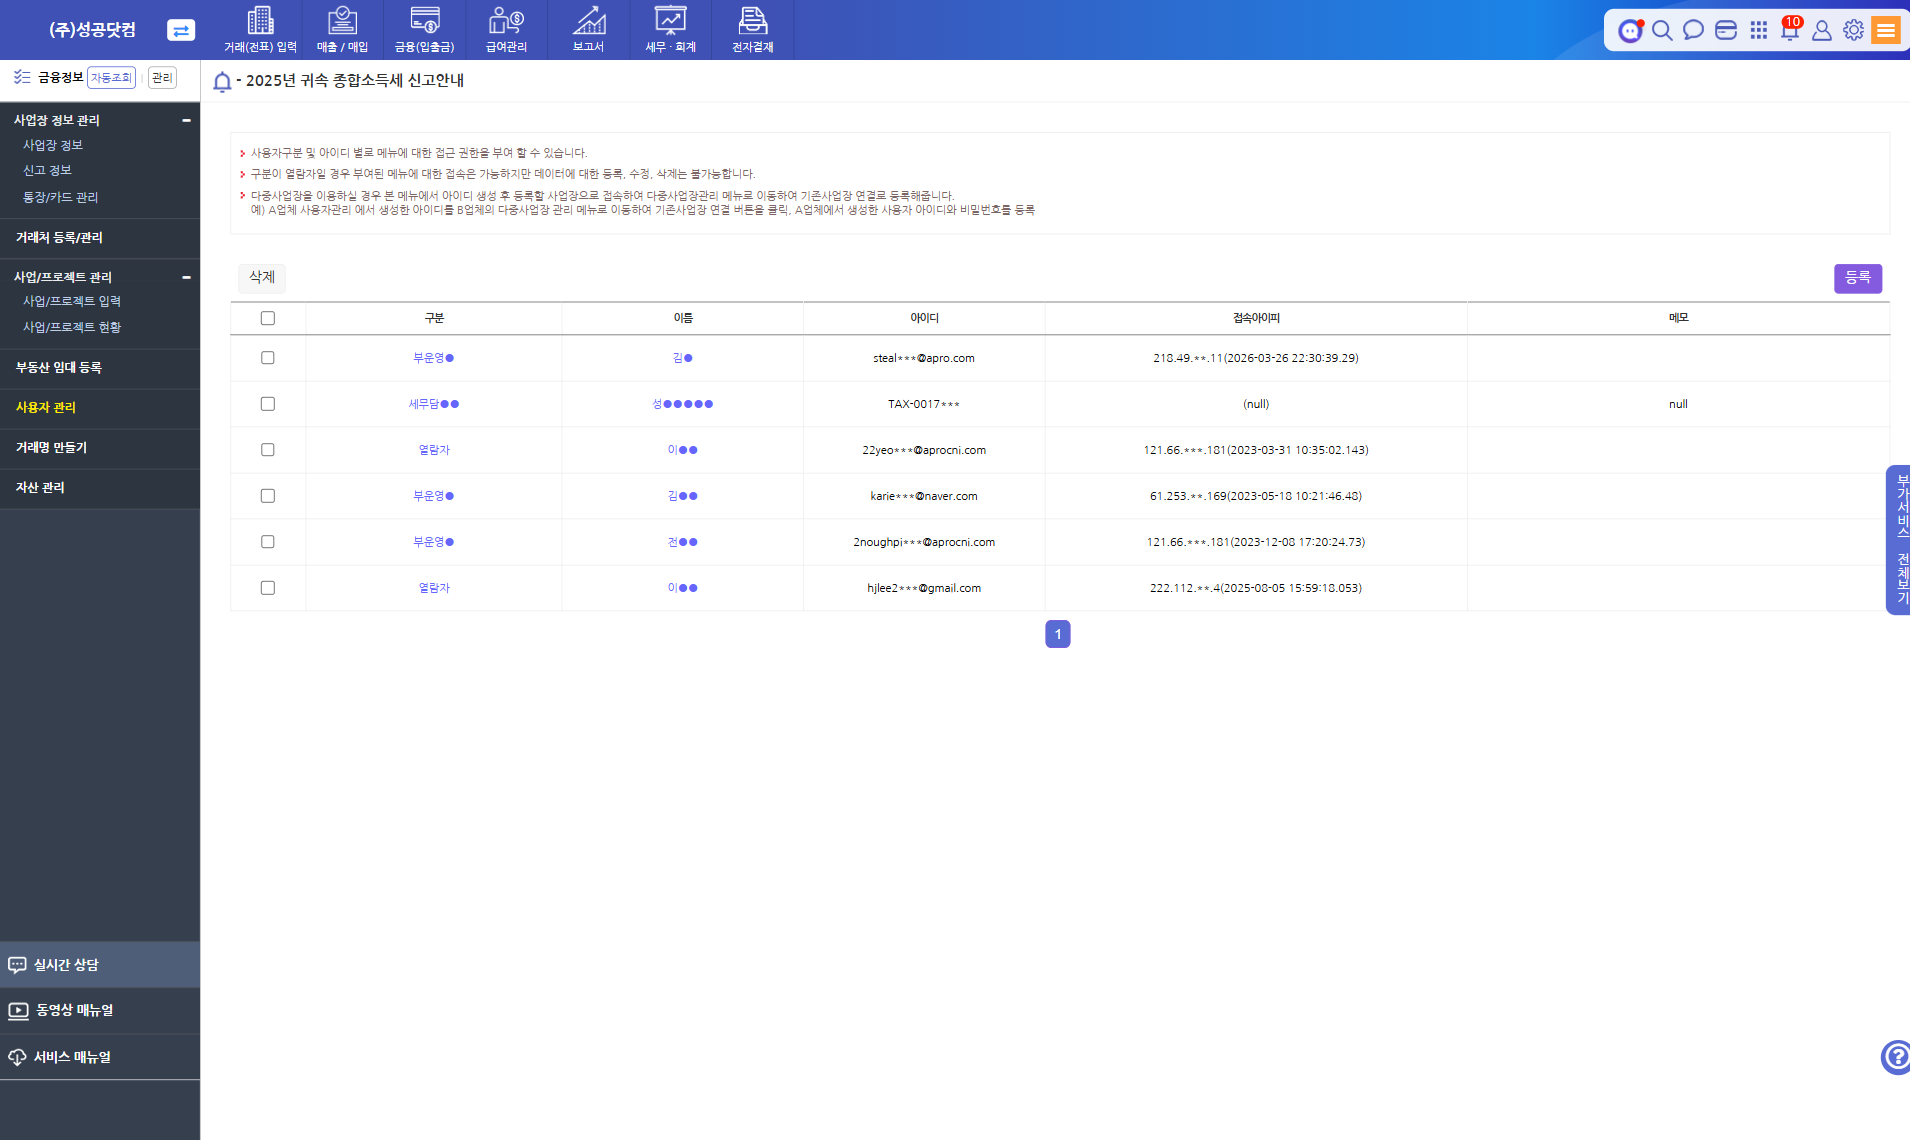1910x1140 pixels.
Task: Click the notice bell icon beside 2025년 announcement
Action: pos(222,81)
